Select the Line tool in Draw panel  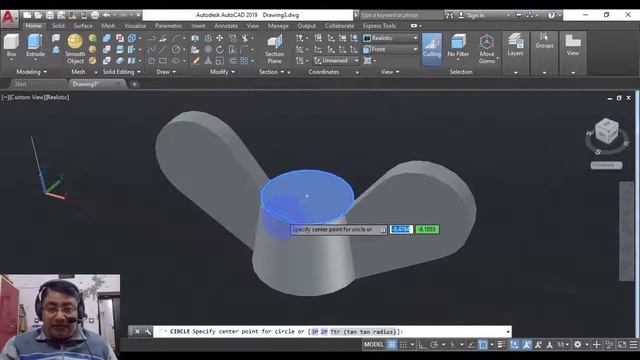(163, 49)
